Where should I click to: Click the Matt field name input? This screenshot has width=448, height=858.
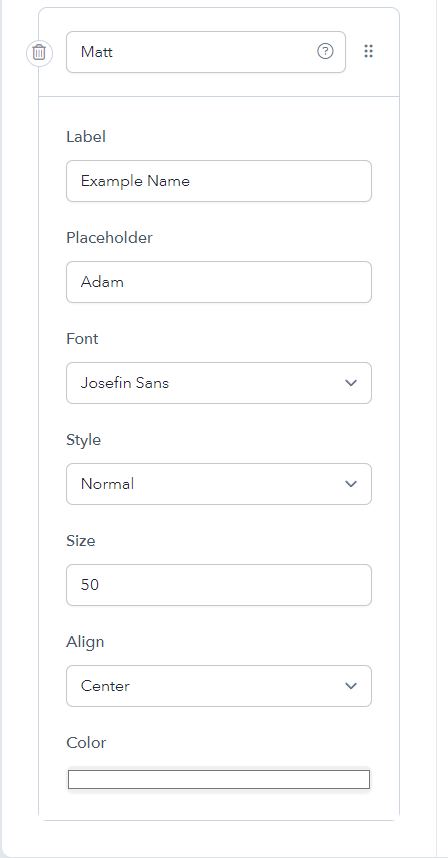[x=206, y=52]
